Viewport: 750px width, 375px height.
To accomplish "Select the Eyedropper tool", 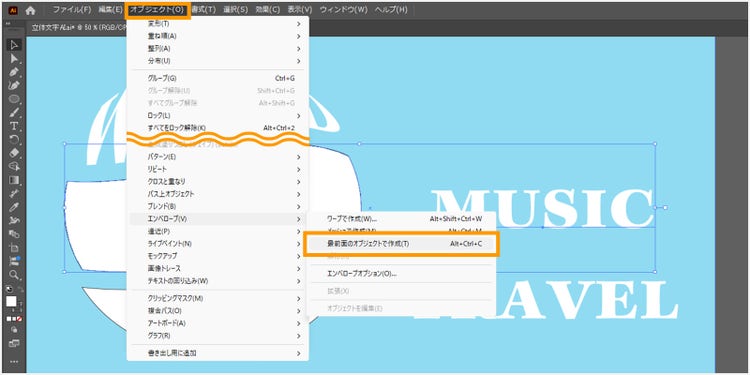I will pos(14,207).
